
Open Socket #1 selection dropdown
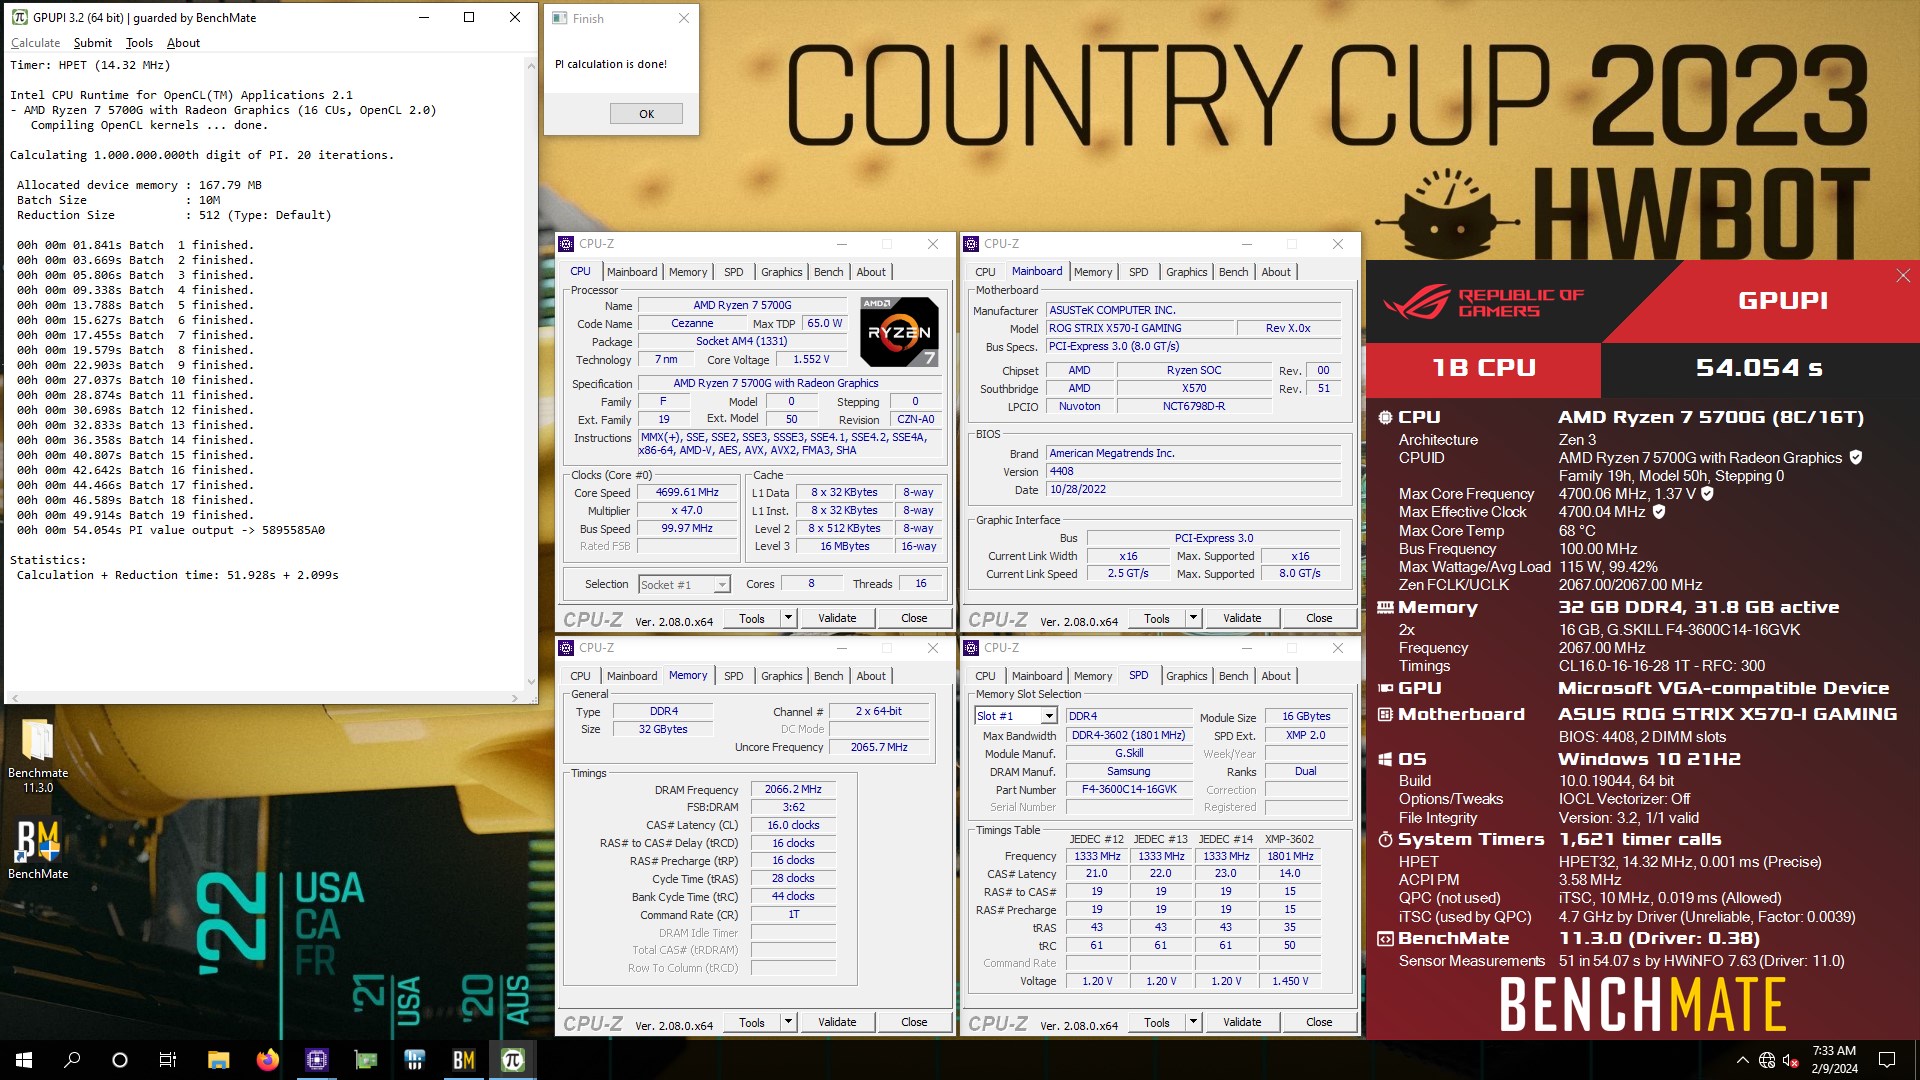pyautogui.click(x=684, y=585)
